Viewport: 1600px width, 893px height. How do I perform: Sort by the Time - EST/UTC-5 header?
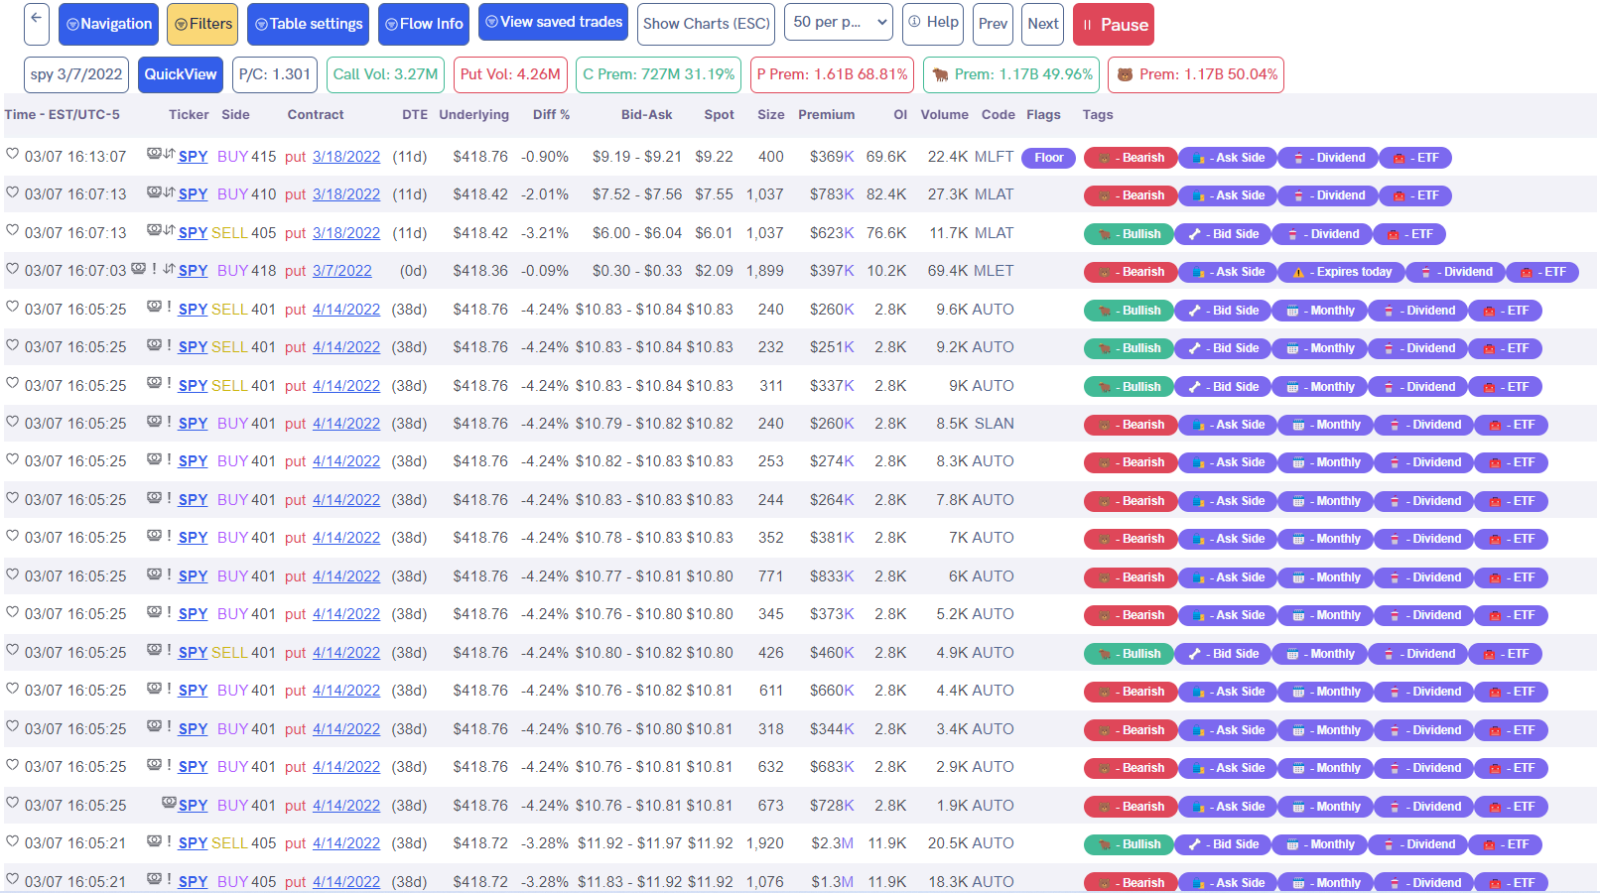tap(62, 115)
